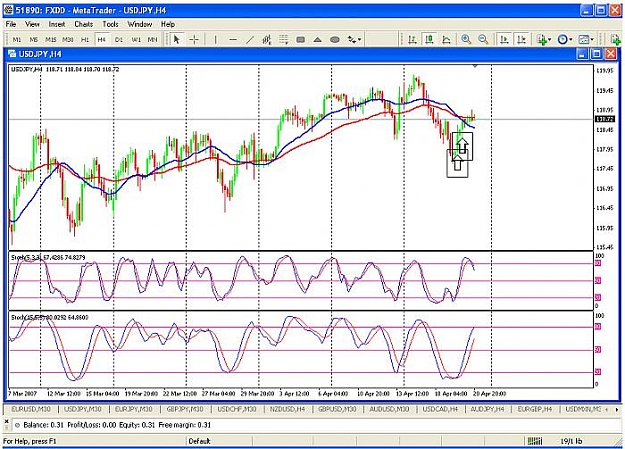
Task: Restore the USDJPY,H4 chart window
Action: (x=596, y=54)
